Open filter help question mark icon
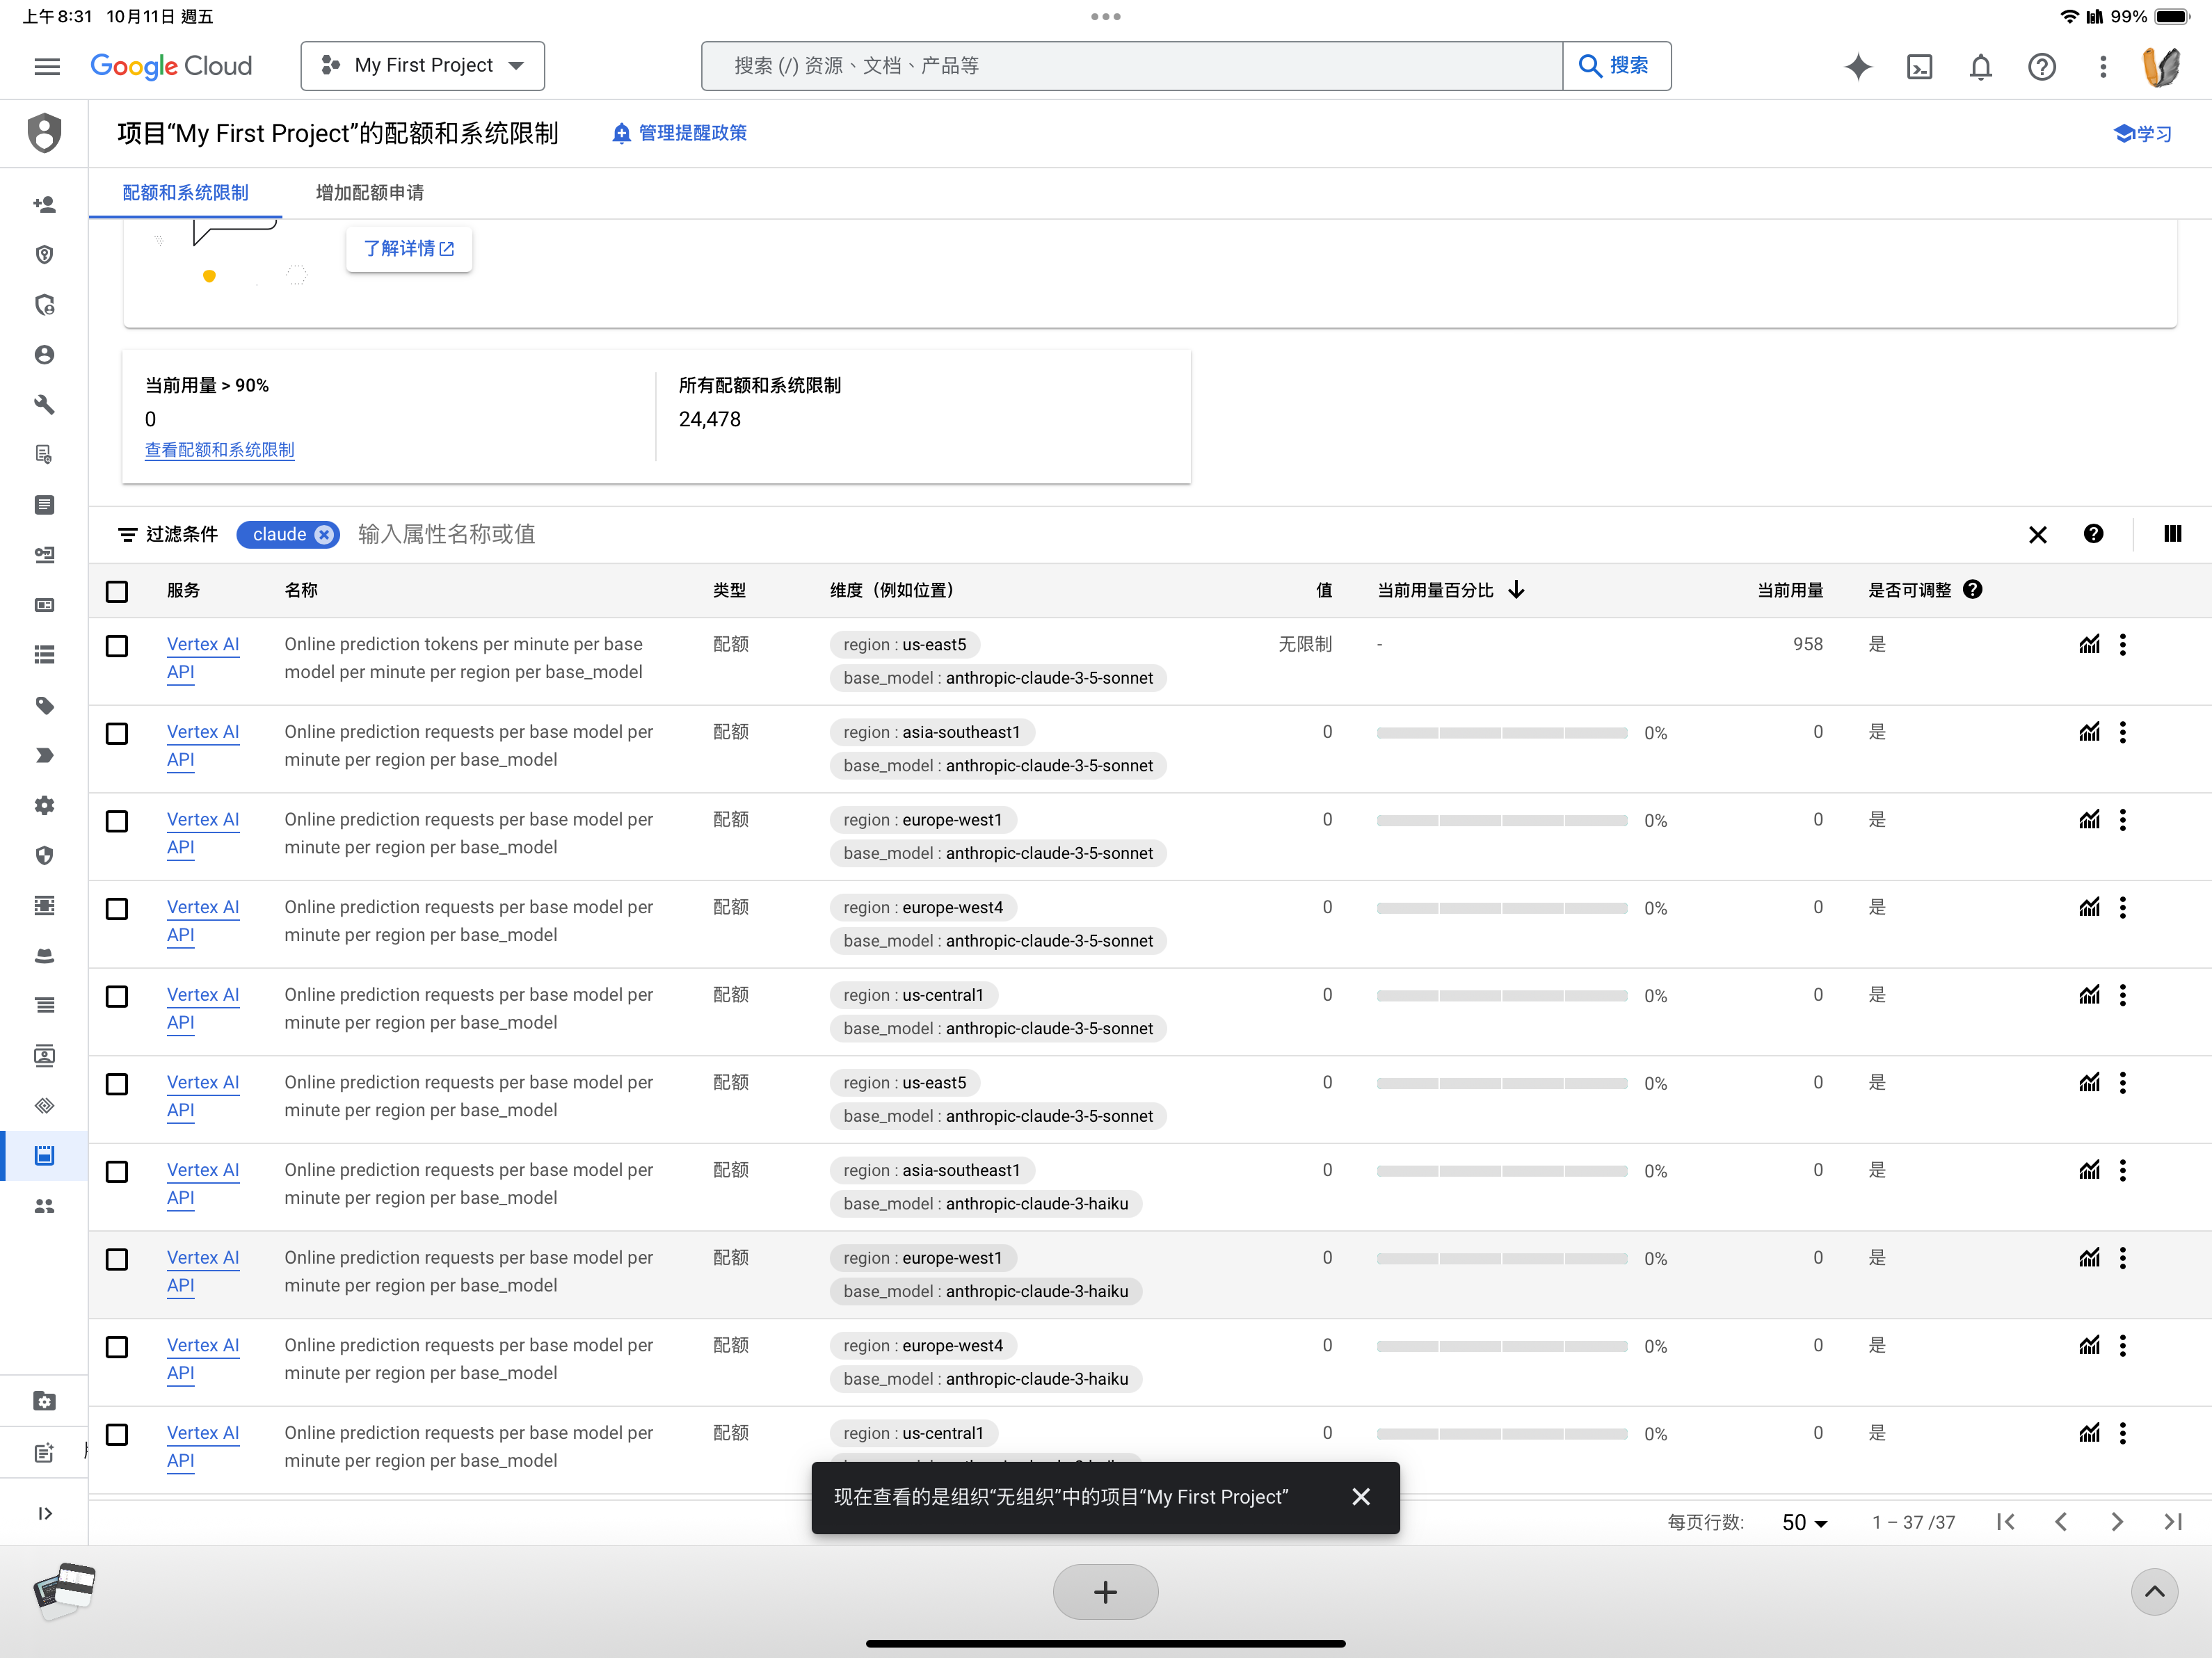This screenshot has height=1658, width=2212. click(x=2093, y=534)
